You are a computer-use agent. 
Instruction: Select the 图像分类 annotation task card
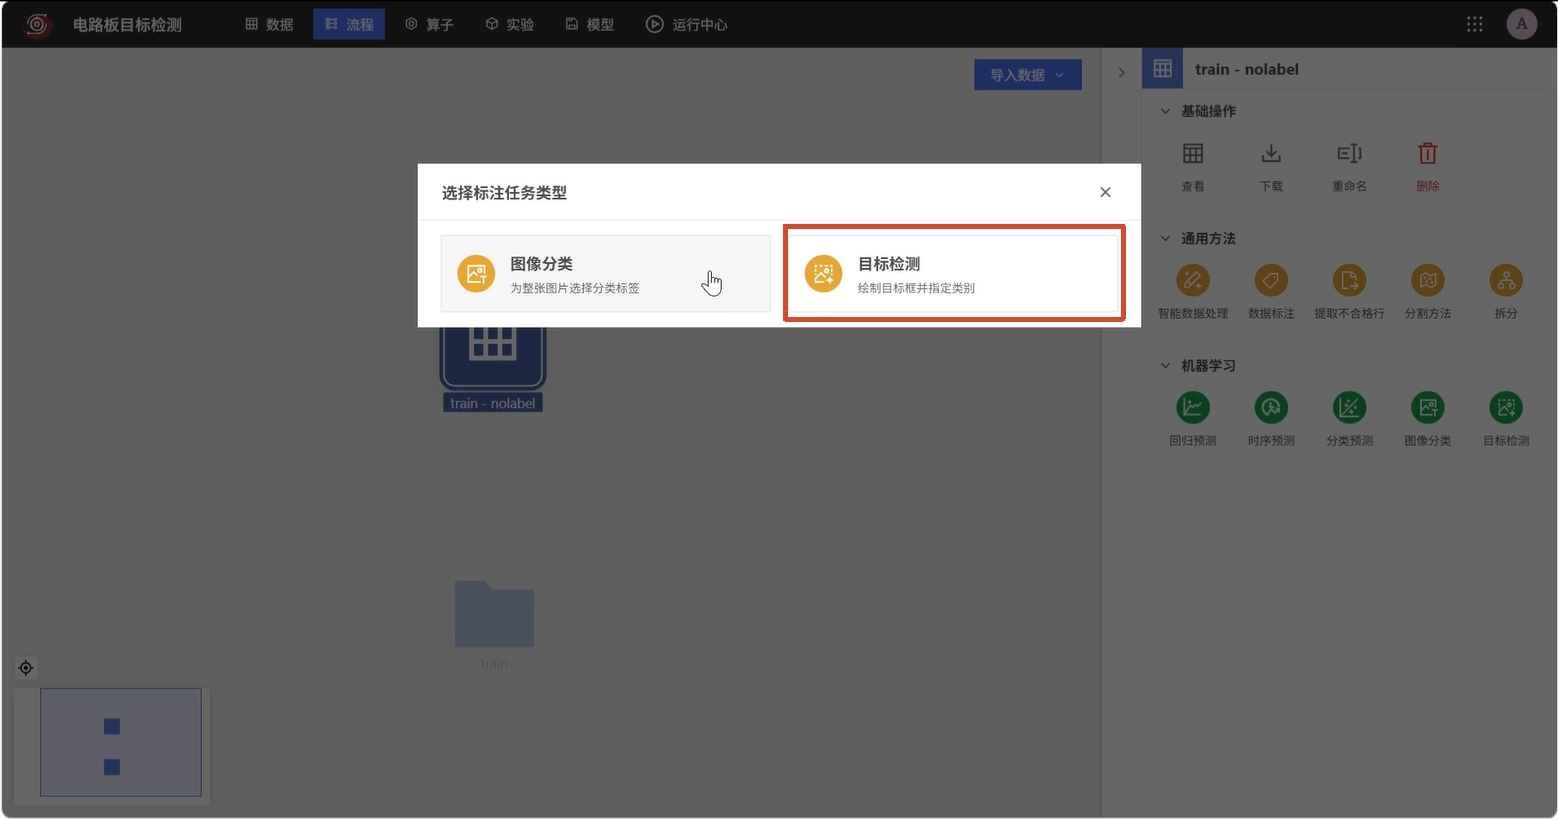click(x=605, y=274)
